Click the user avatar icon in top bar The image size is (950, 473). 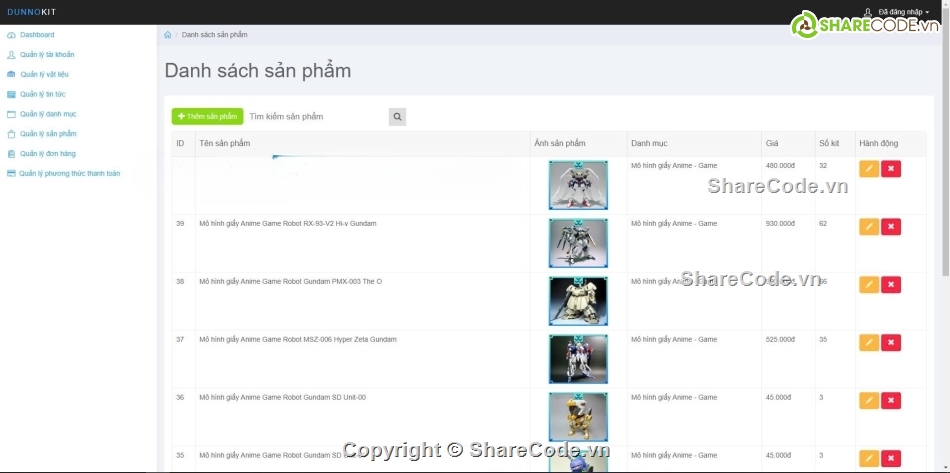point(868,12)
